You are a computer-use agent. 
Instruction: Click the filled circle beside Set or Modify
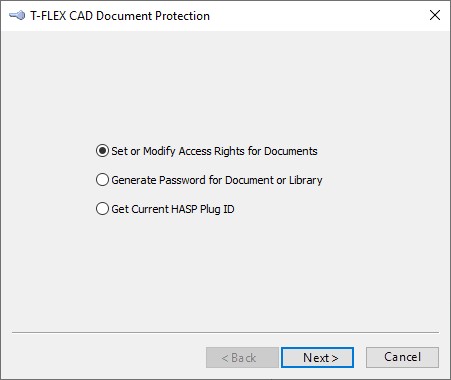pos(102,151)
